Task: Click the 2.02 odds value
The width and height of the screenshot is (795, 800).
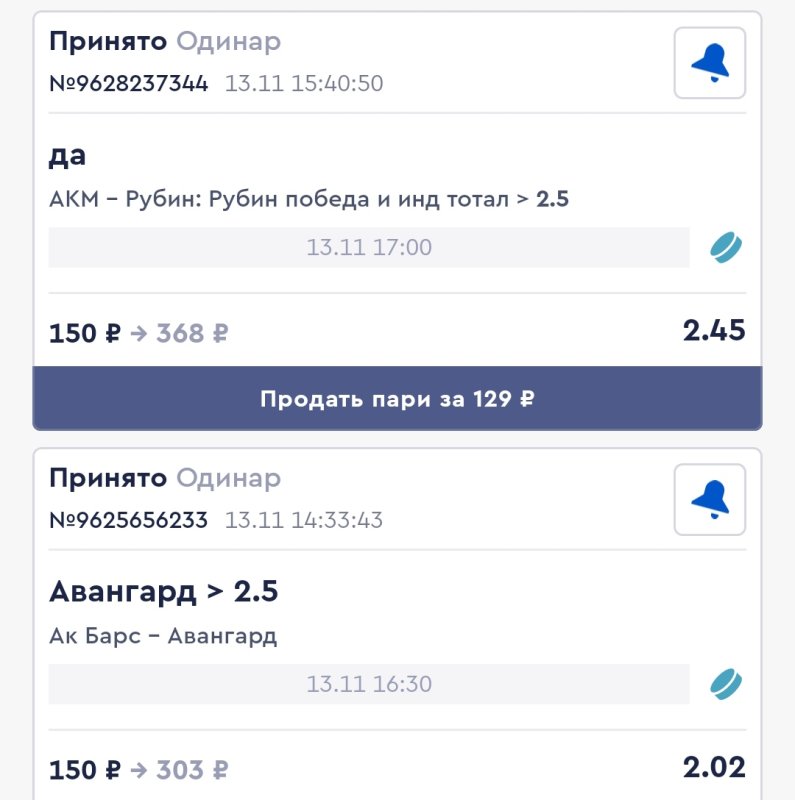Action: pos(714,768)
